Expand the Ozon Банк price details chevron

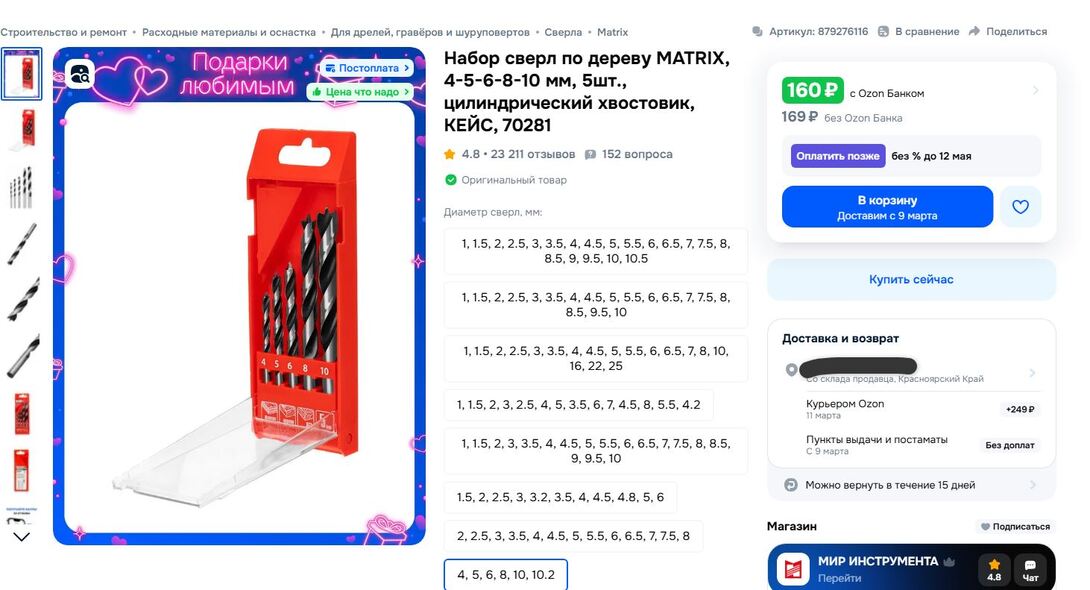[1035, 90]
